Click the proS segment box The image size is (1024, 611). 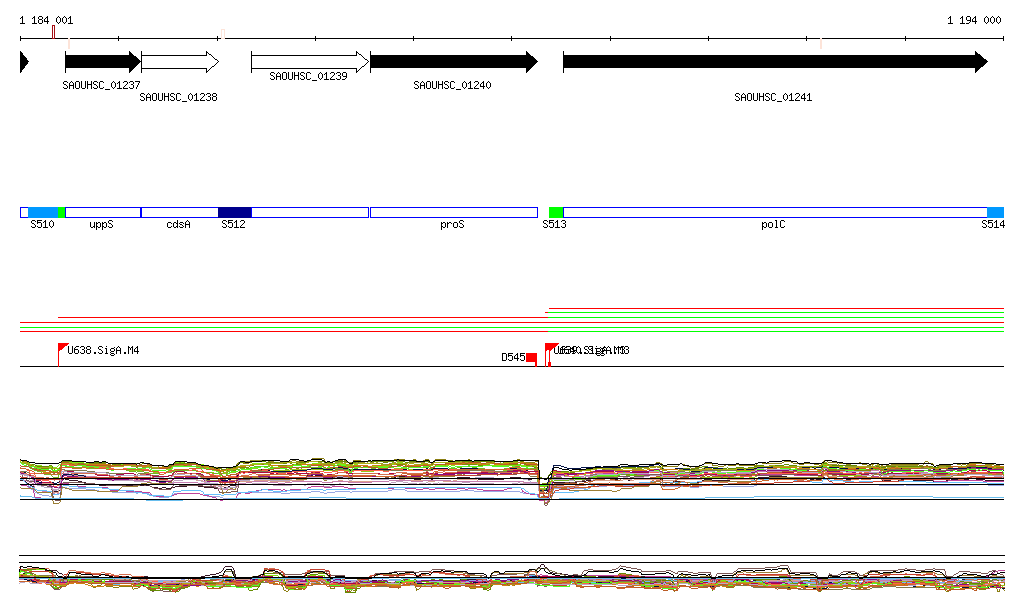pyautogui.click(x=453, y=212)
